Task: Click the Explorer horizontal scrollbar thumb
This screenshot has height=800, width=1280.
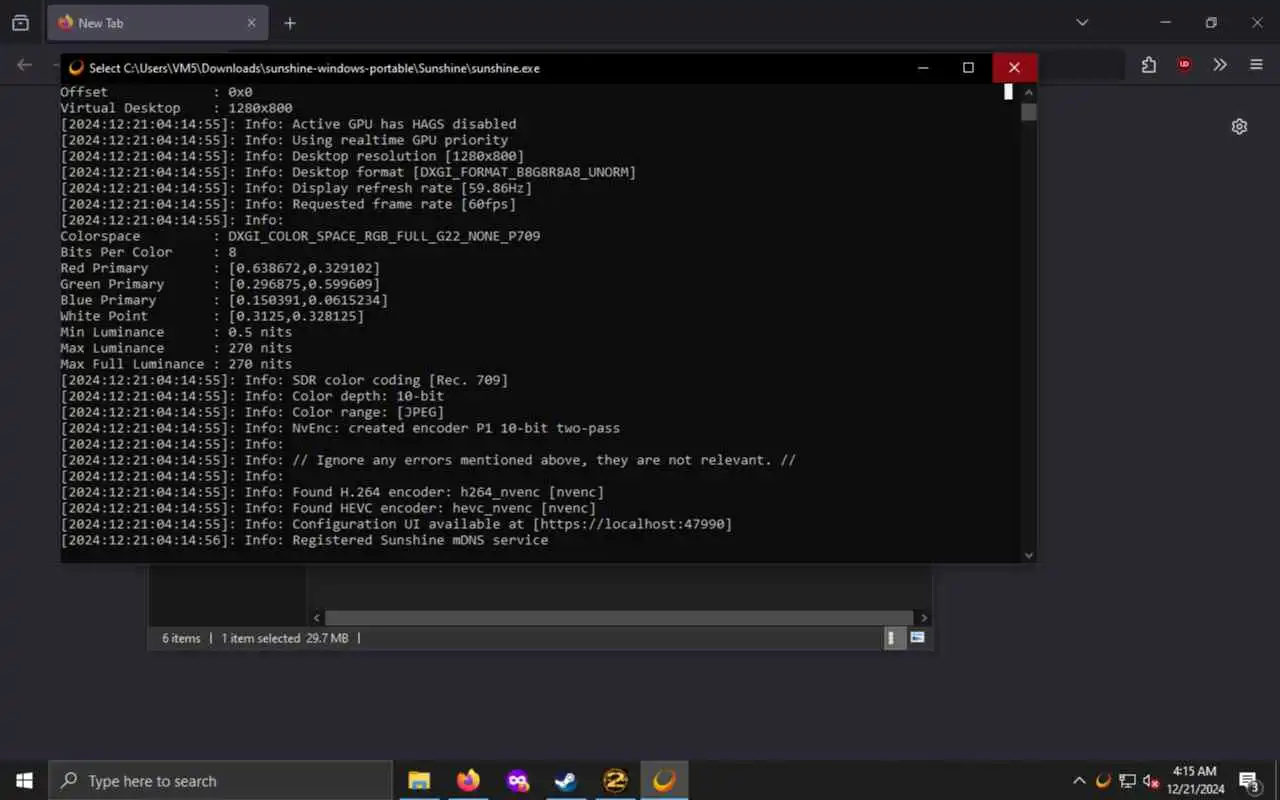Action: pos(619,618)
